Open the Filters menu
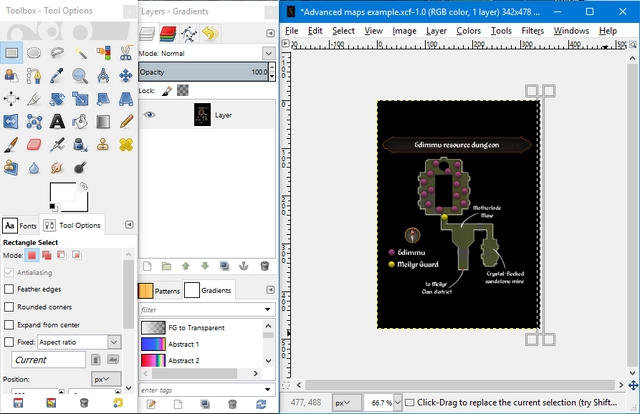 (532, 31)
